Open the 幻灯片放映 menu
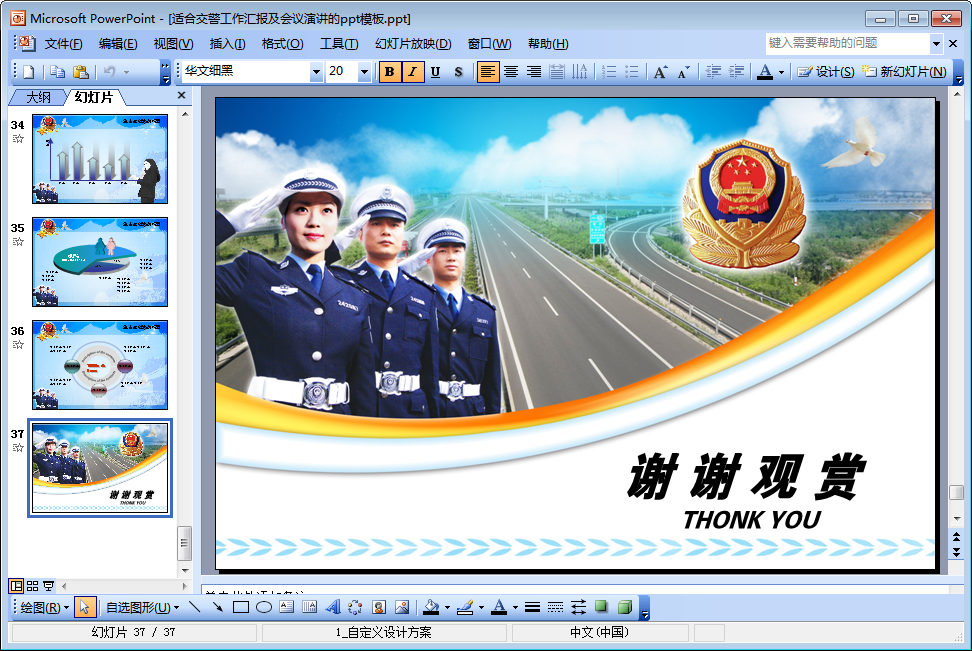This screenshot has height=651, width=972. click(x=413, y=44)
